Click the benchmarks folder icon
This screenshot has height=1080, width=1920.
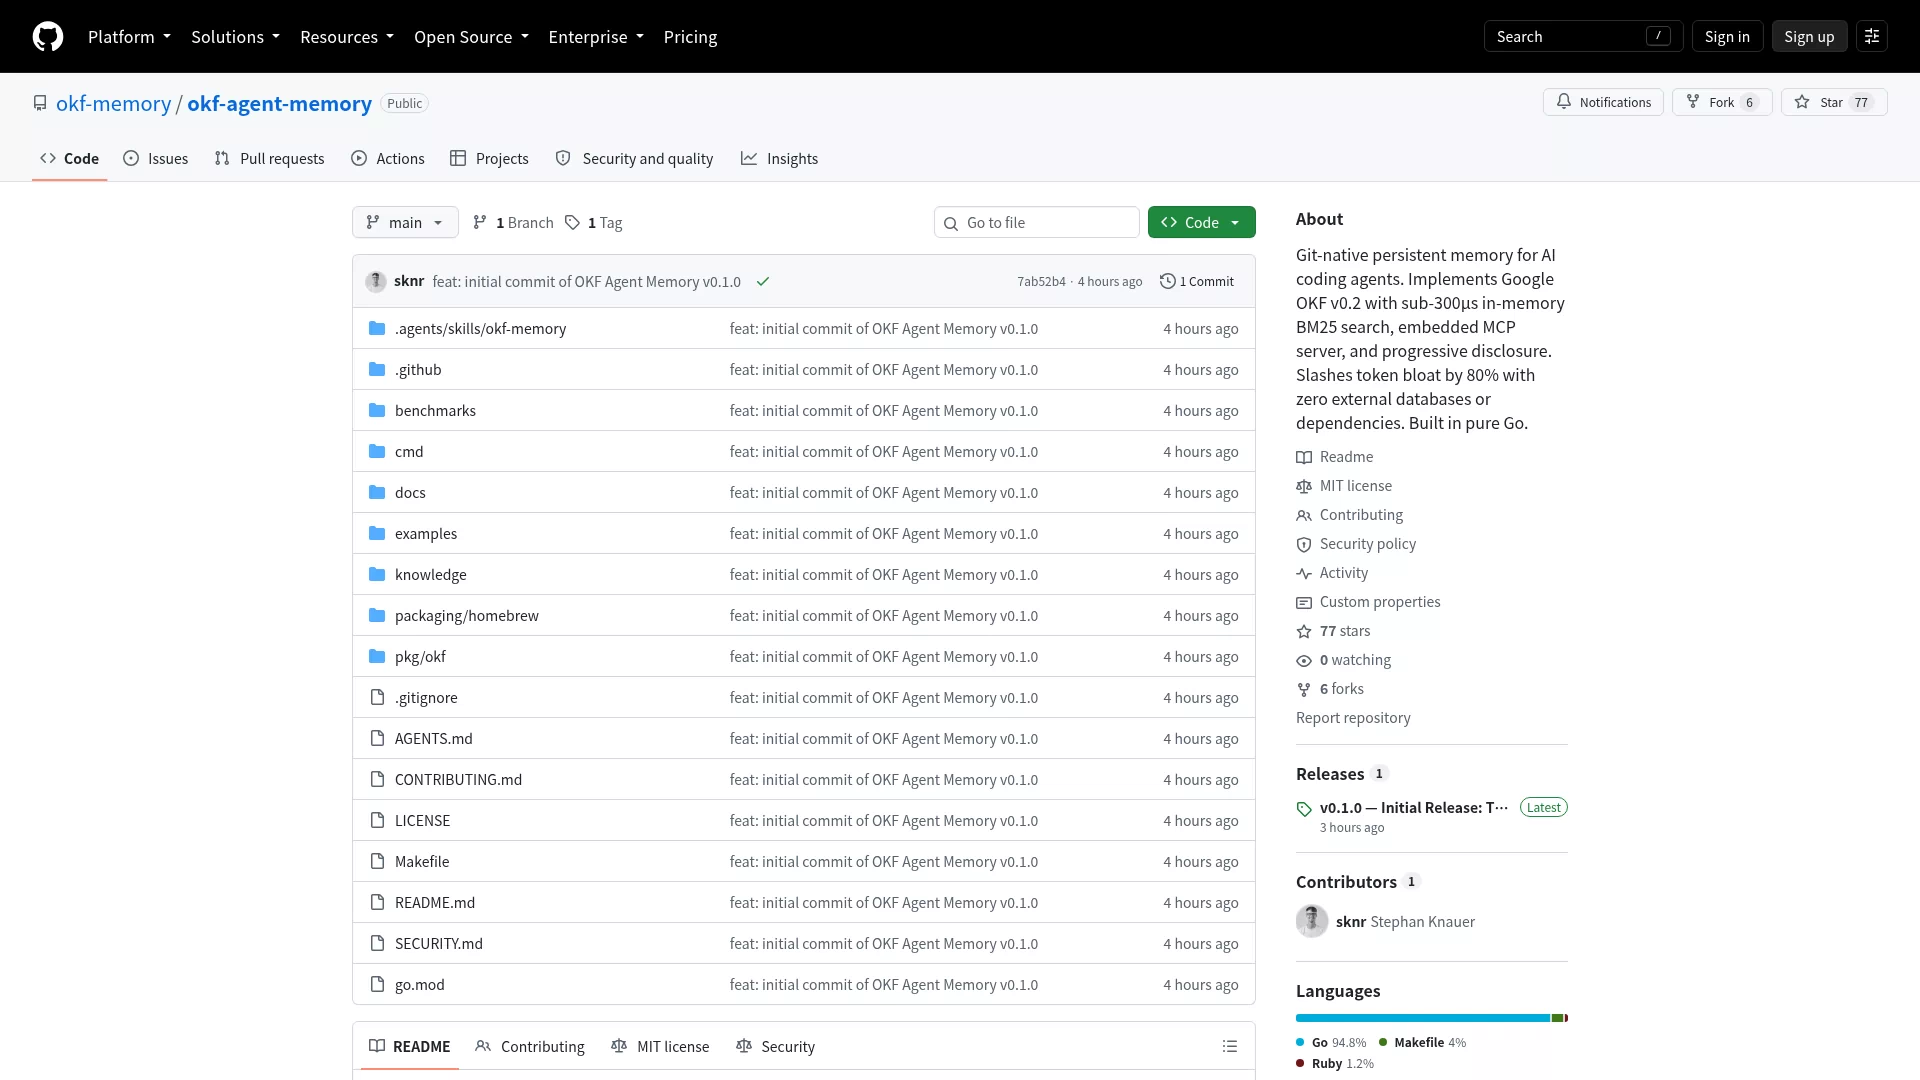coord(377,411)
